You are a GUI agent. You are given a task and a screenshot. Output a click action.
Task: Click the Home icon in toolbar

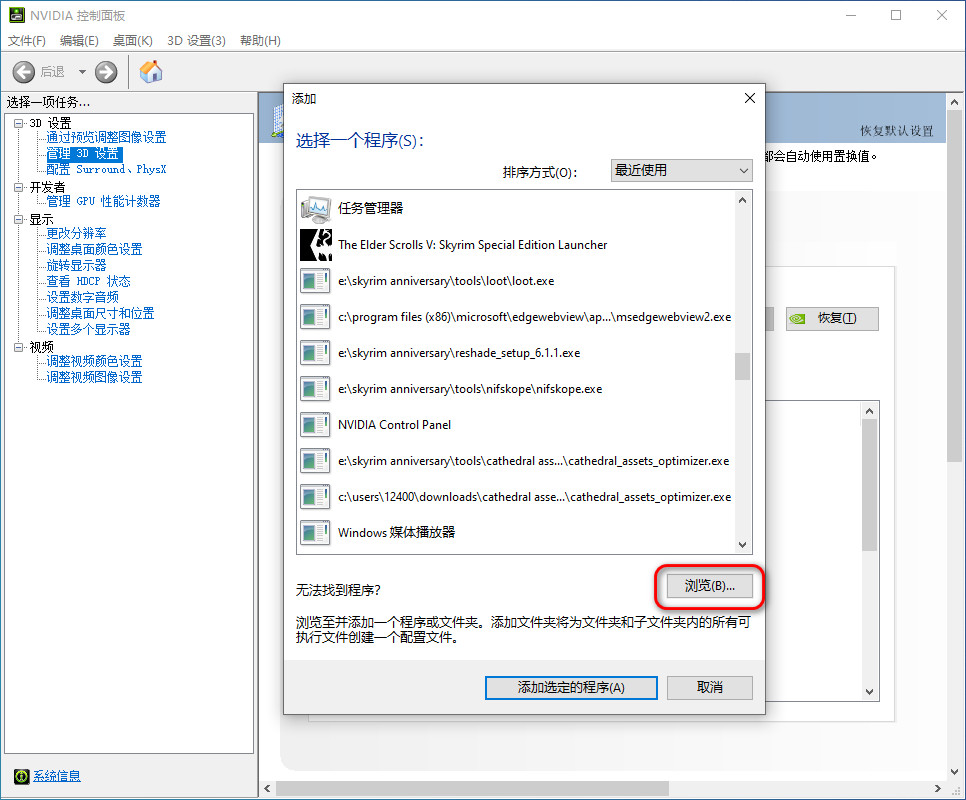151,72
